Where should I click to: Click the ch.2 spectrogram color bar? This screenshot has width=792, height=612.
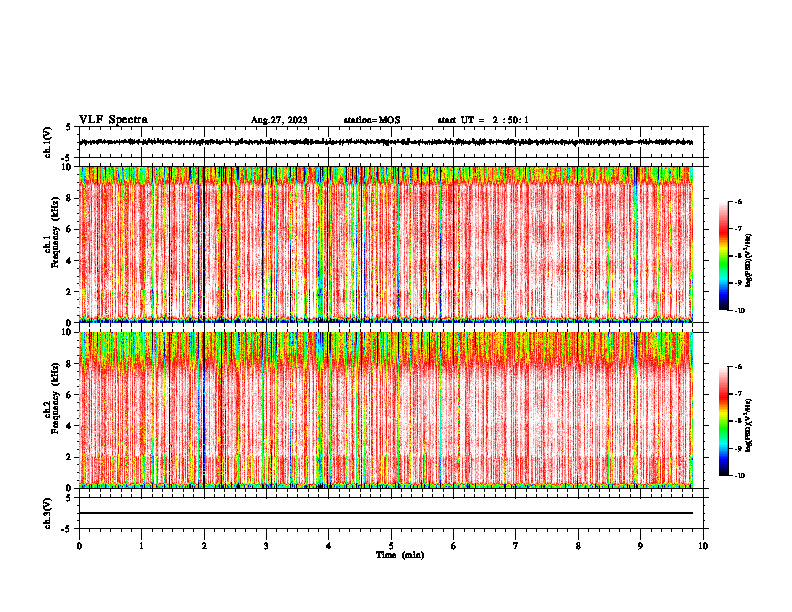(723, 421)
